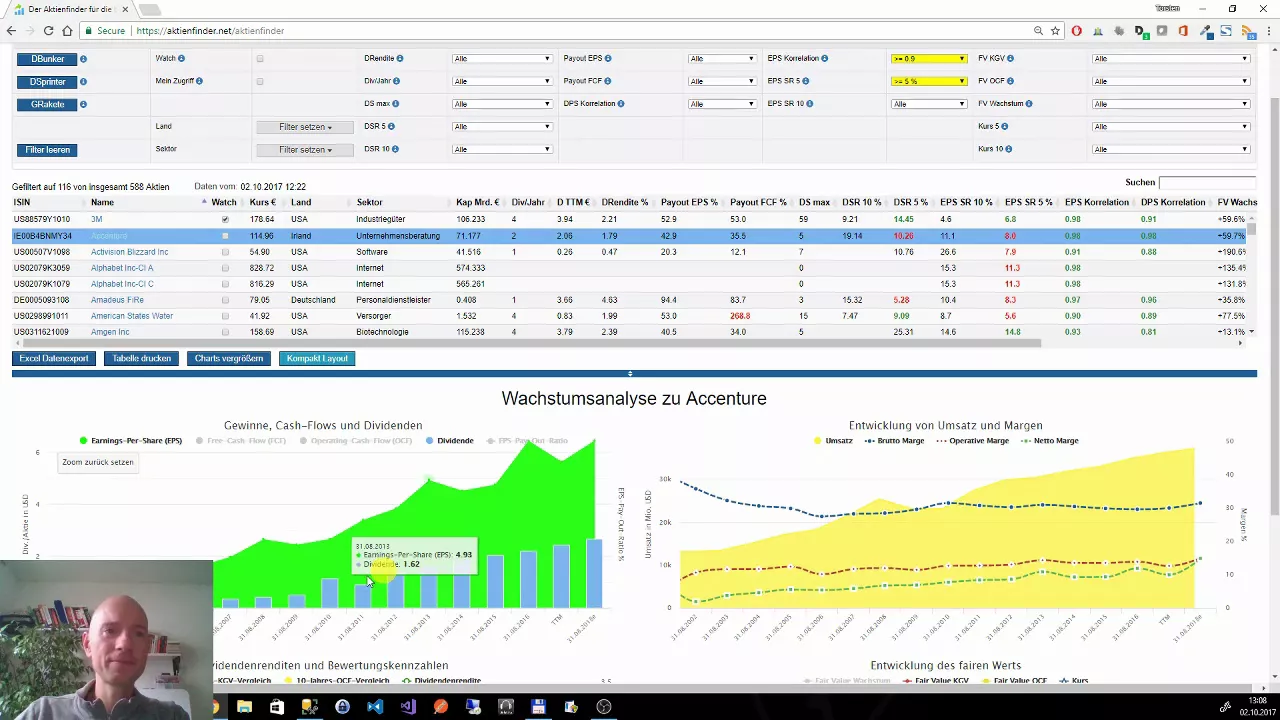
Task: Show info icon next to FV OCF
Action: click(1012, 81)
